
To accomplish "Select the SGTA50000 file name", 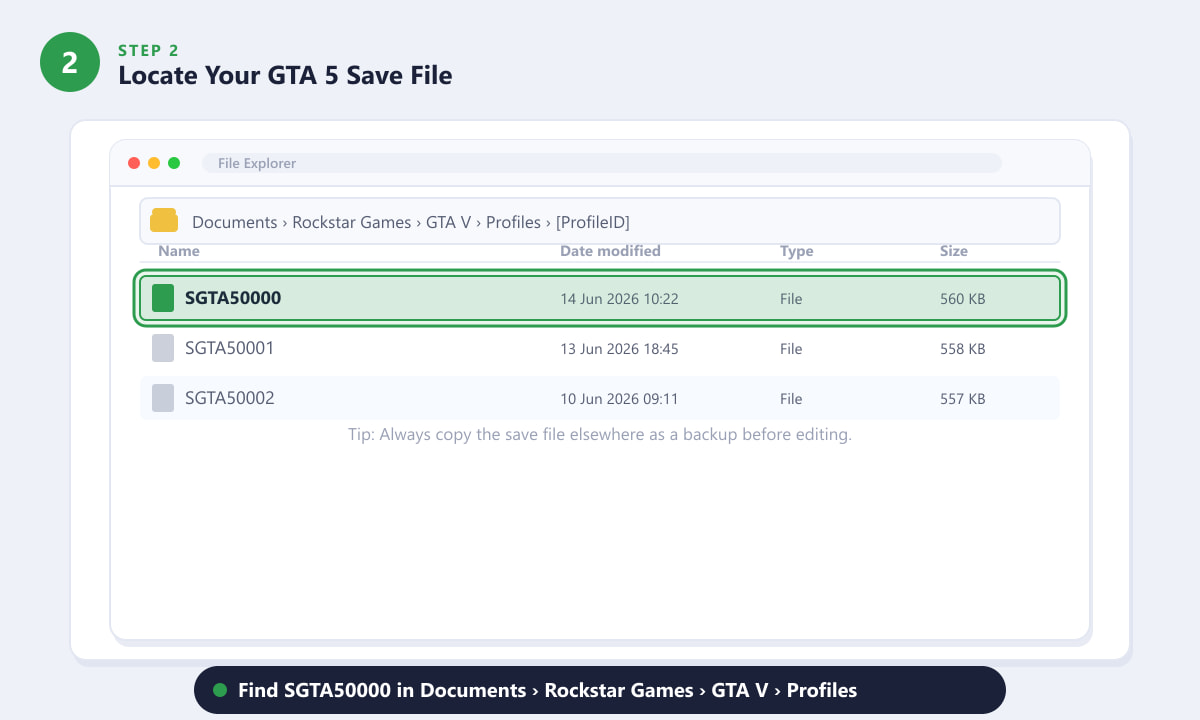I will point(233,298).
